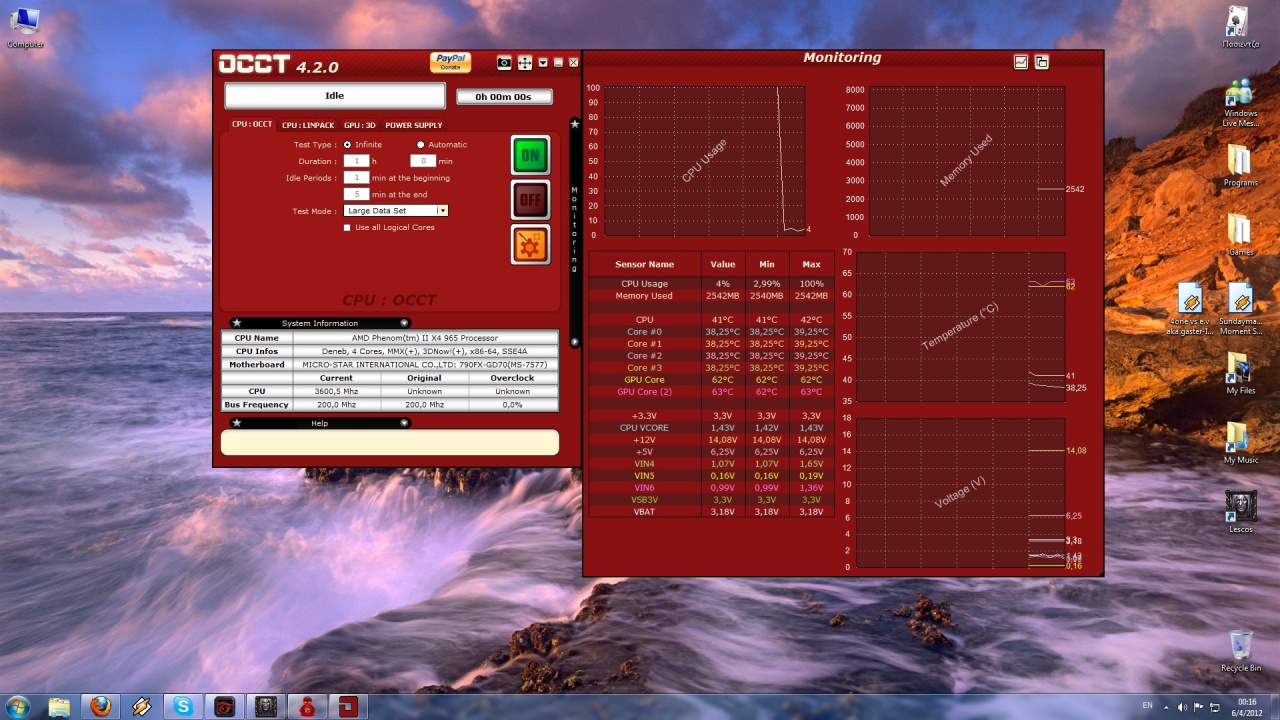The image size is (1280, 720).
Task: Open the Programs folder on desktop
Action: pyautogui.click(x=1240, y=166)
